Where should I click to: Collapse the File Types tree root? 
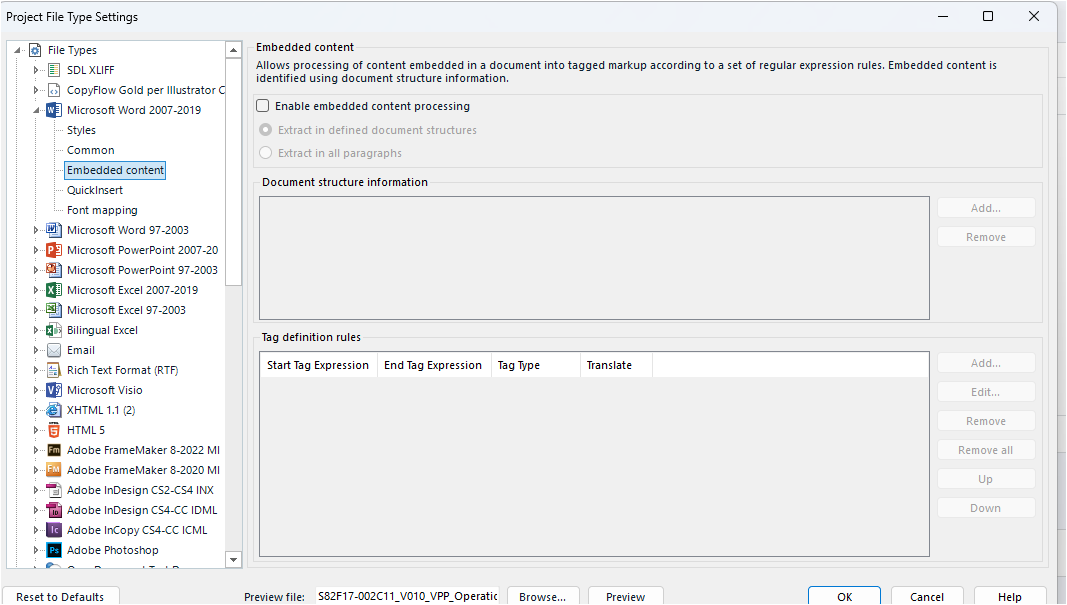[15, 49]
